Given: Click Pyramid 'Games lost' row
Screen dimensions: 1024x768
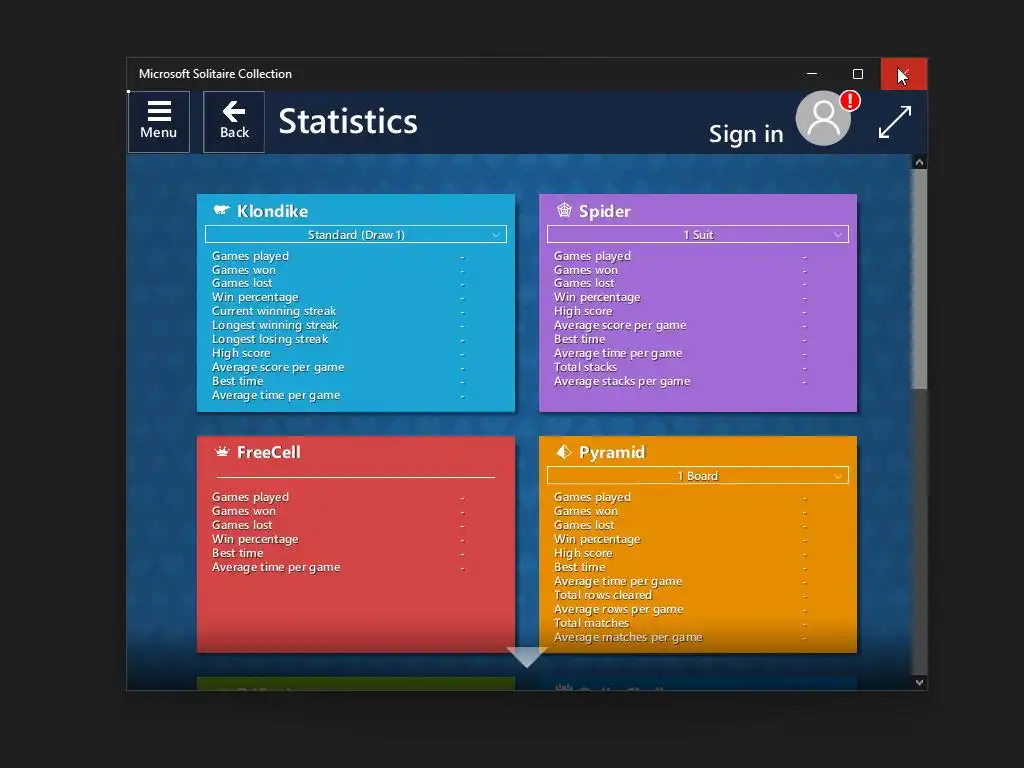Looking at the screenshot, I should (x=680, y=525).
